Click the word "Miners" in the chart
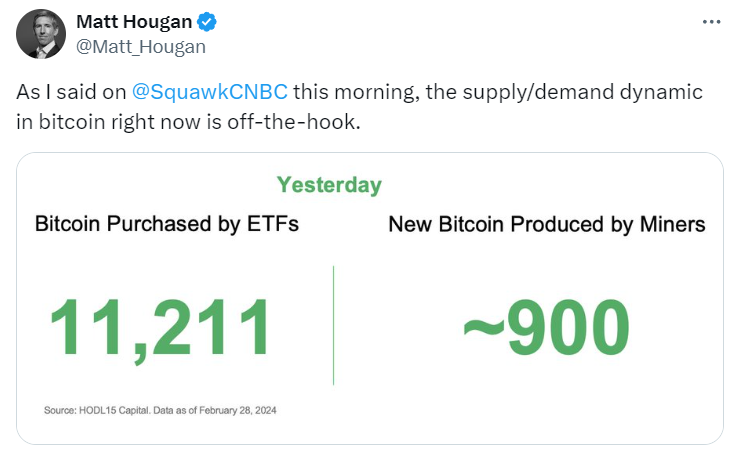Image resolution: width=734 pixels, height=450 pixels. point(674,224)
